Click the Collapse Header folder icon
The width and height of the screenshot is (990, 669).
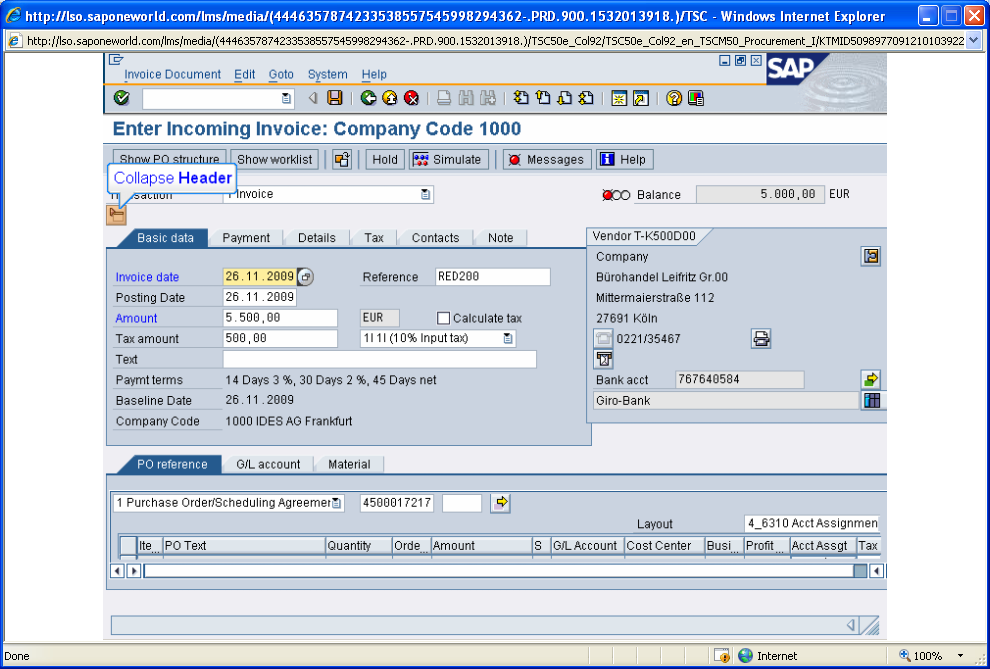116,215
